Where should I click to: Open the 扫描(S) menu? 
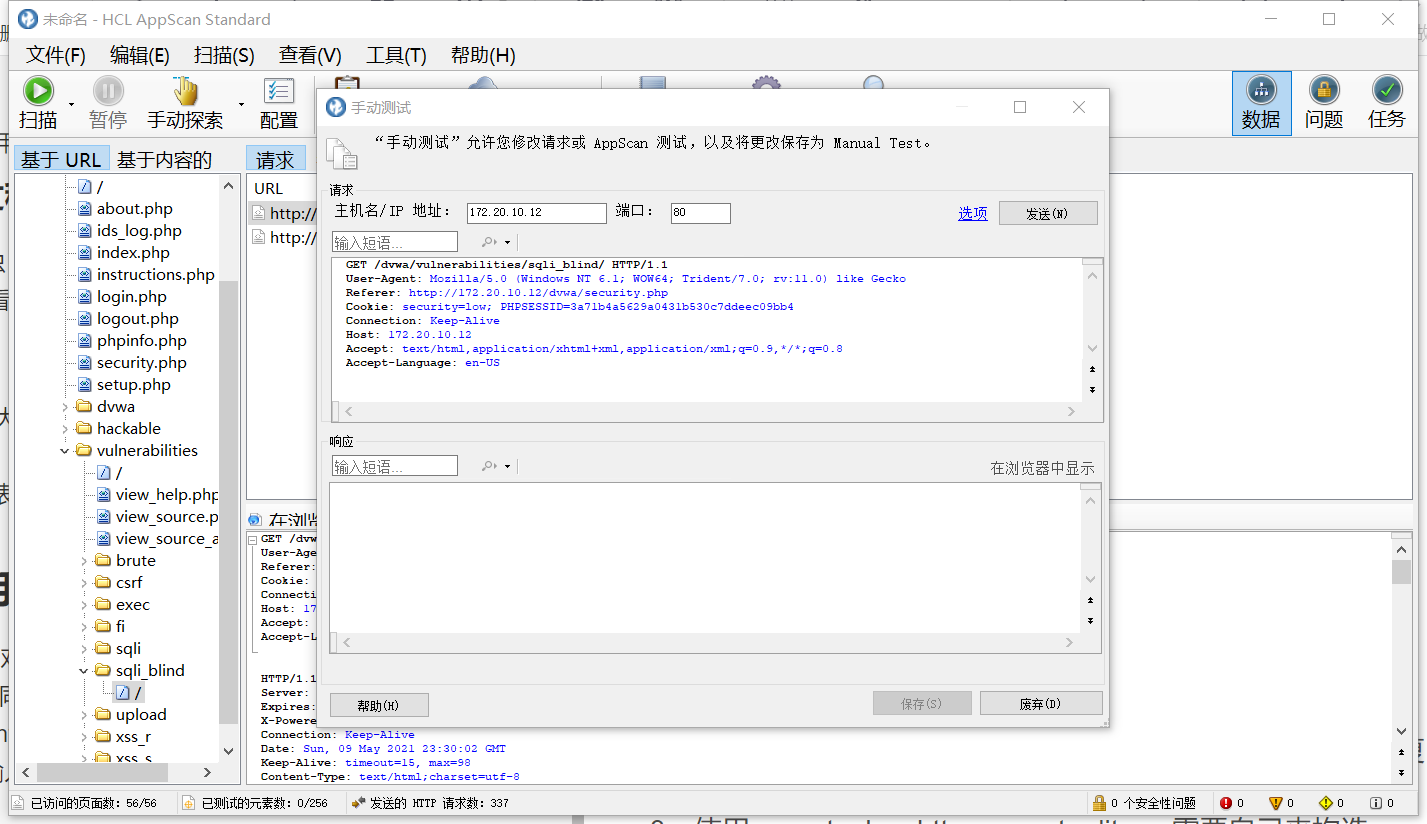click(x=224, y=55)
